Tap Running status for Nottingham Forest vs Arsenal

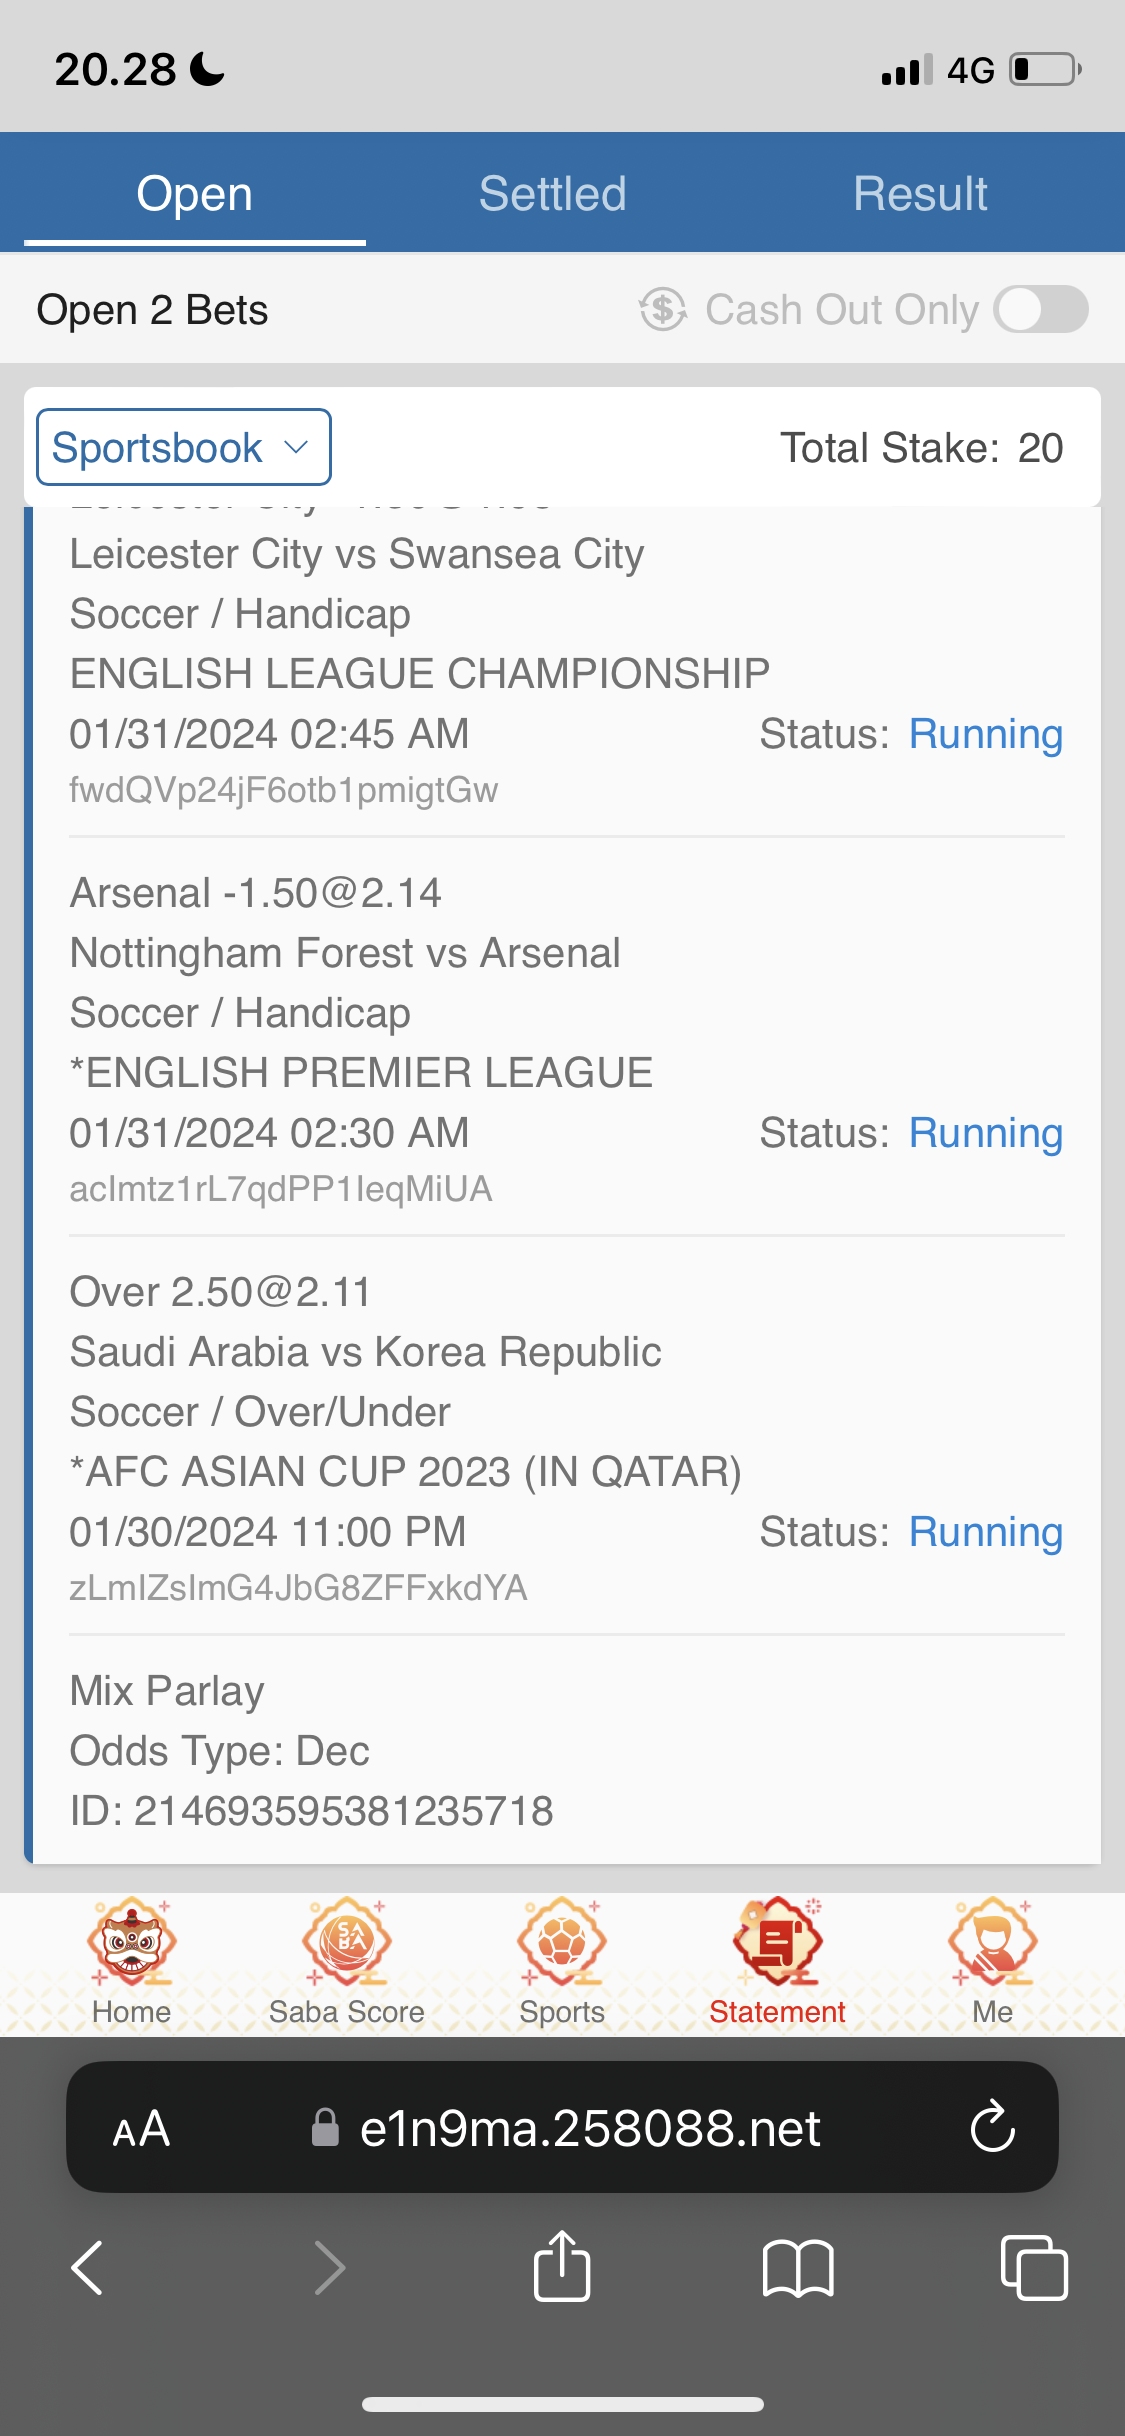pos(985,1133)
